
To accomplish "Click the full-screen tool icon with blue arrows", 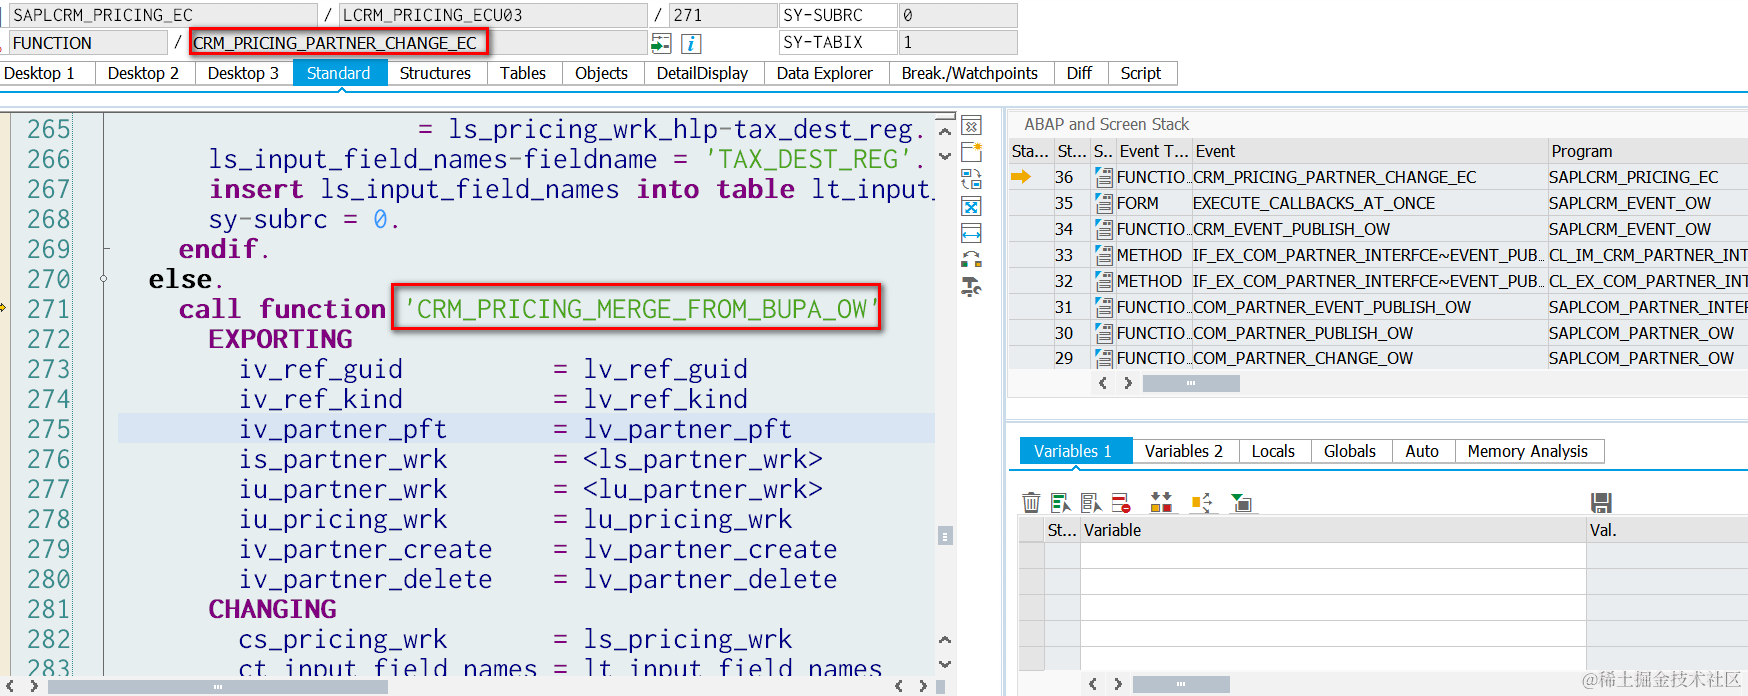I will point(971,206).
